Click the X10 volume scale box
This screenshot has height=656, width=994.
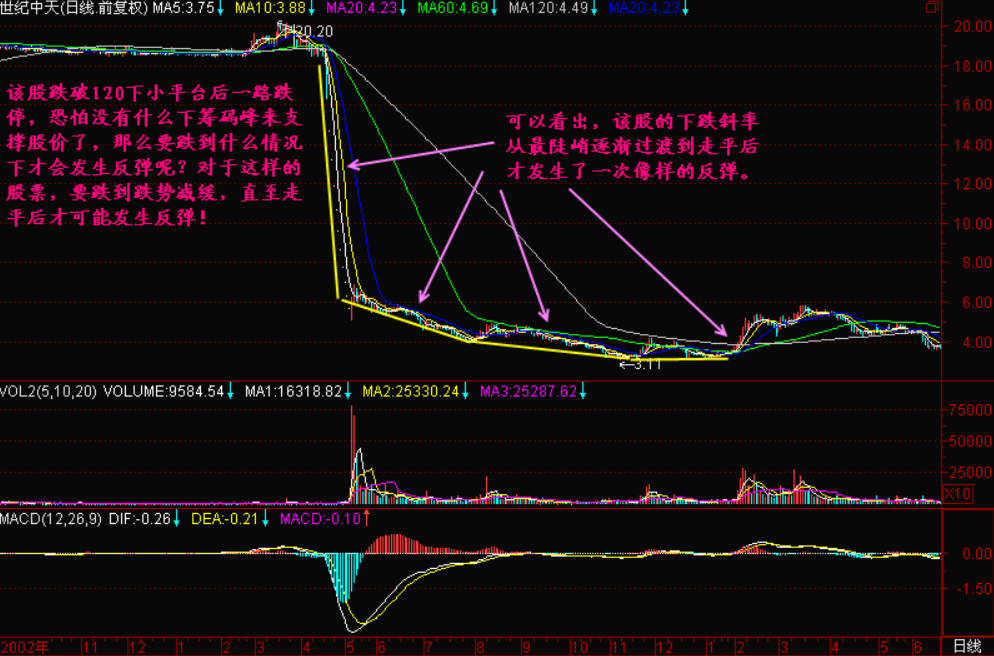[x=958, y=493]
